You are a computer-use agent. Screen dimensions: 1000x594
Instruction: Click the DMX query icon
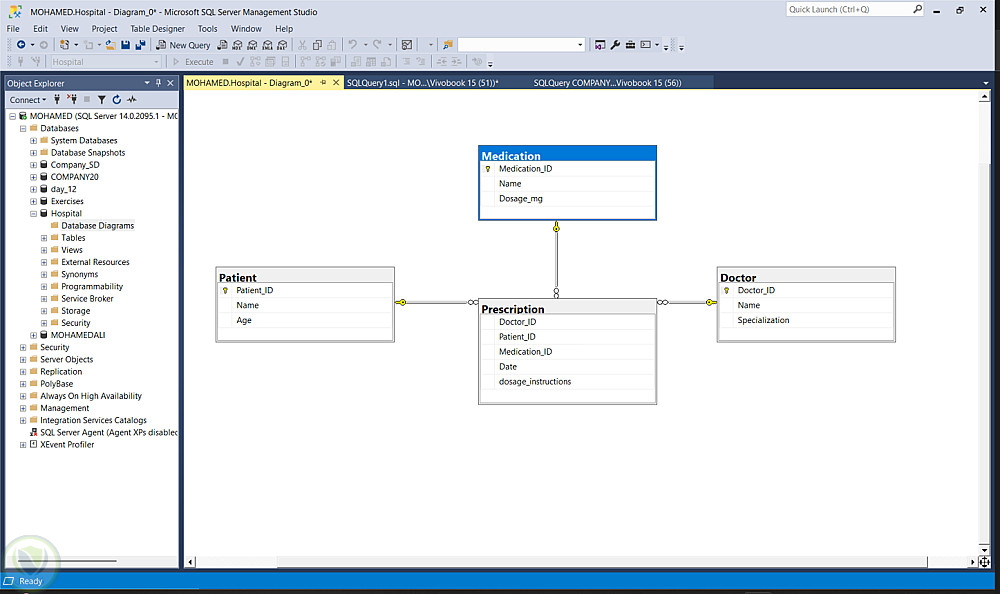252,45
